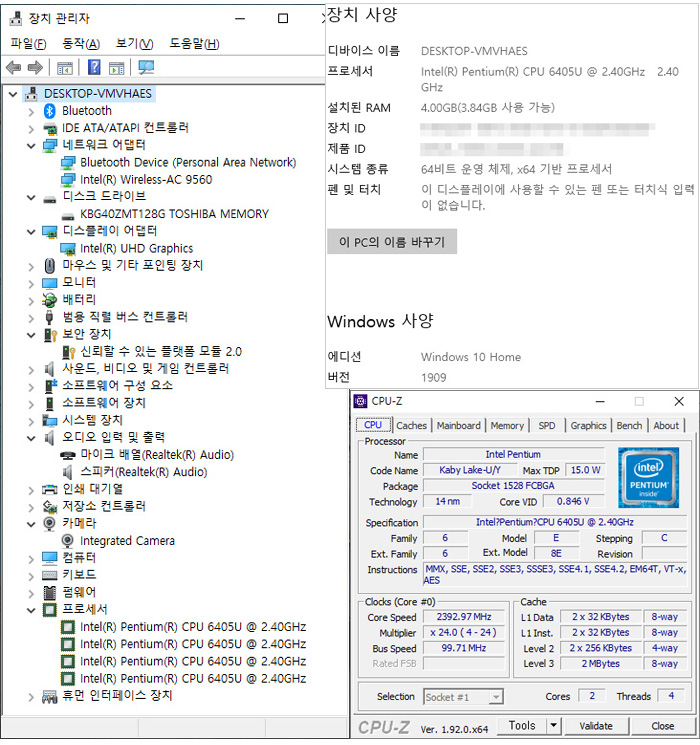Expand the 휴먼 인터페이스 장치 node
This screenshot has width=700, height=745.
[x=31, y=697]
